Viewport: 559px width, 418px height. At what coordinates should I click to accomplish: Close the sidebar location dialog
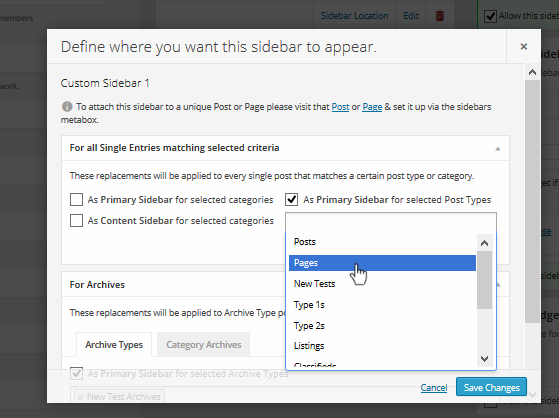tap(523, 46)
